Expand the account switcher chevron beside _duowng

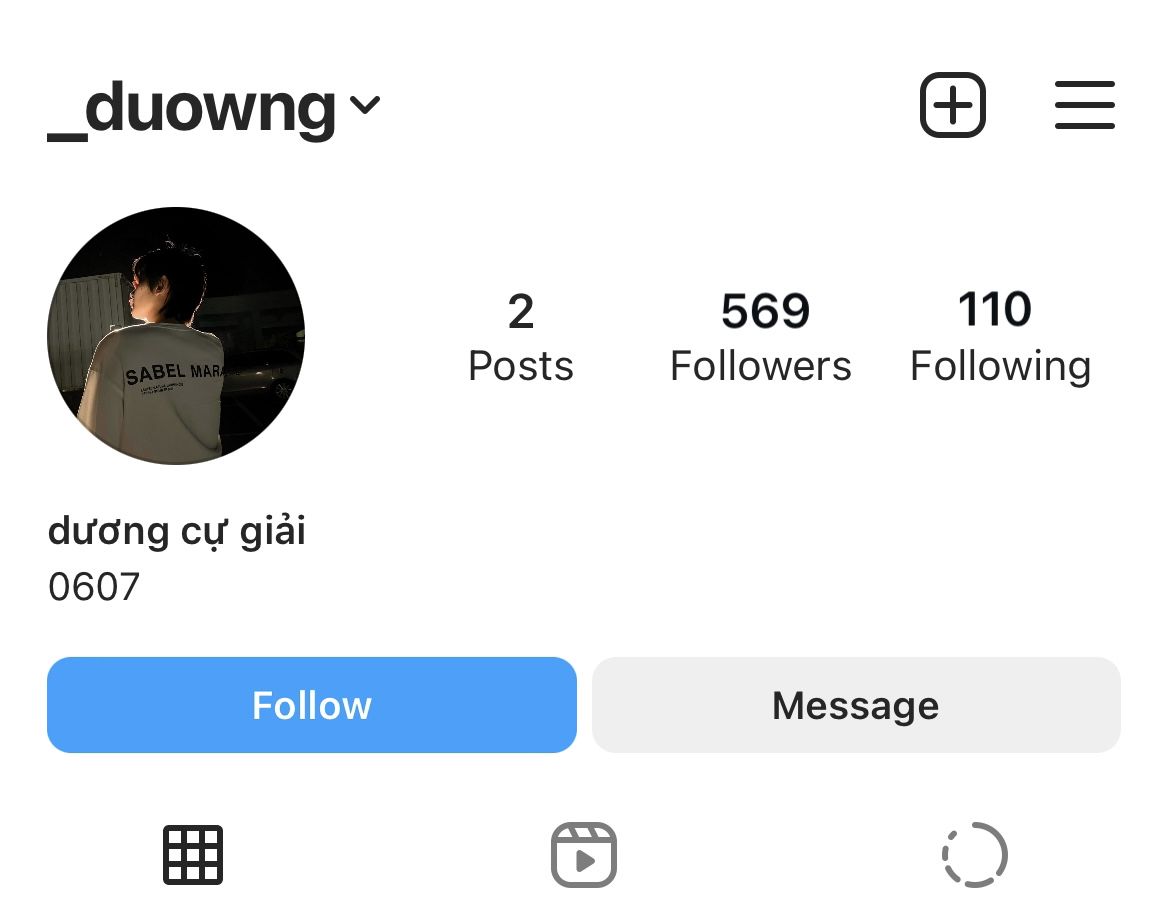tap(366, 104)
